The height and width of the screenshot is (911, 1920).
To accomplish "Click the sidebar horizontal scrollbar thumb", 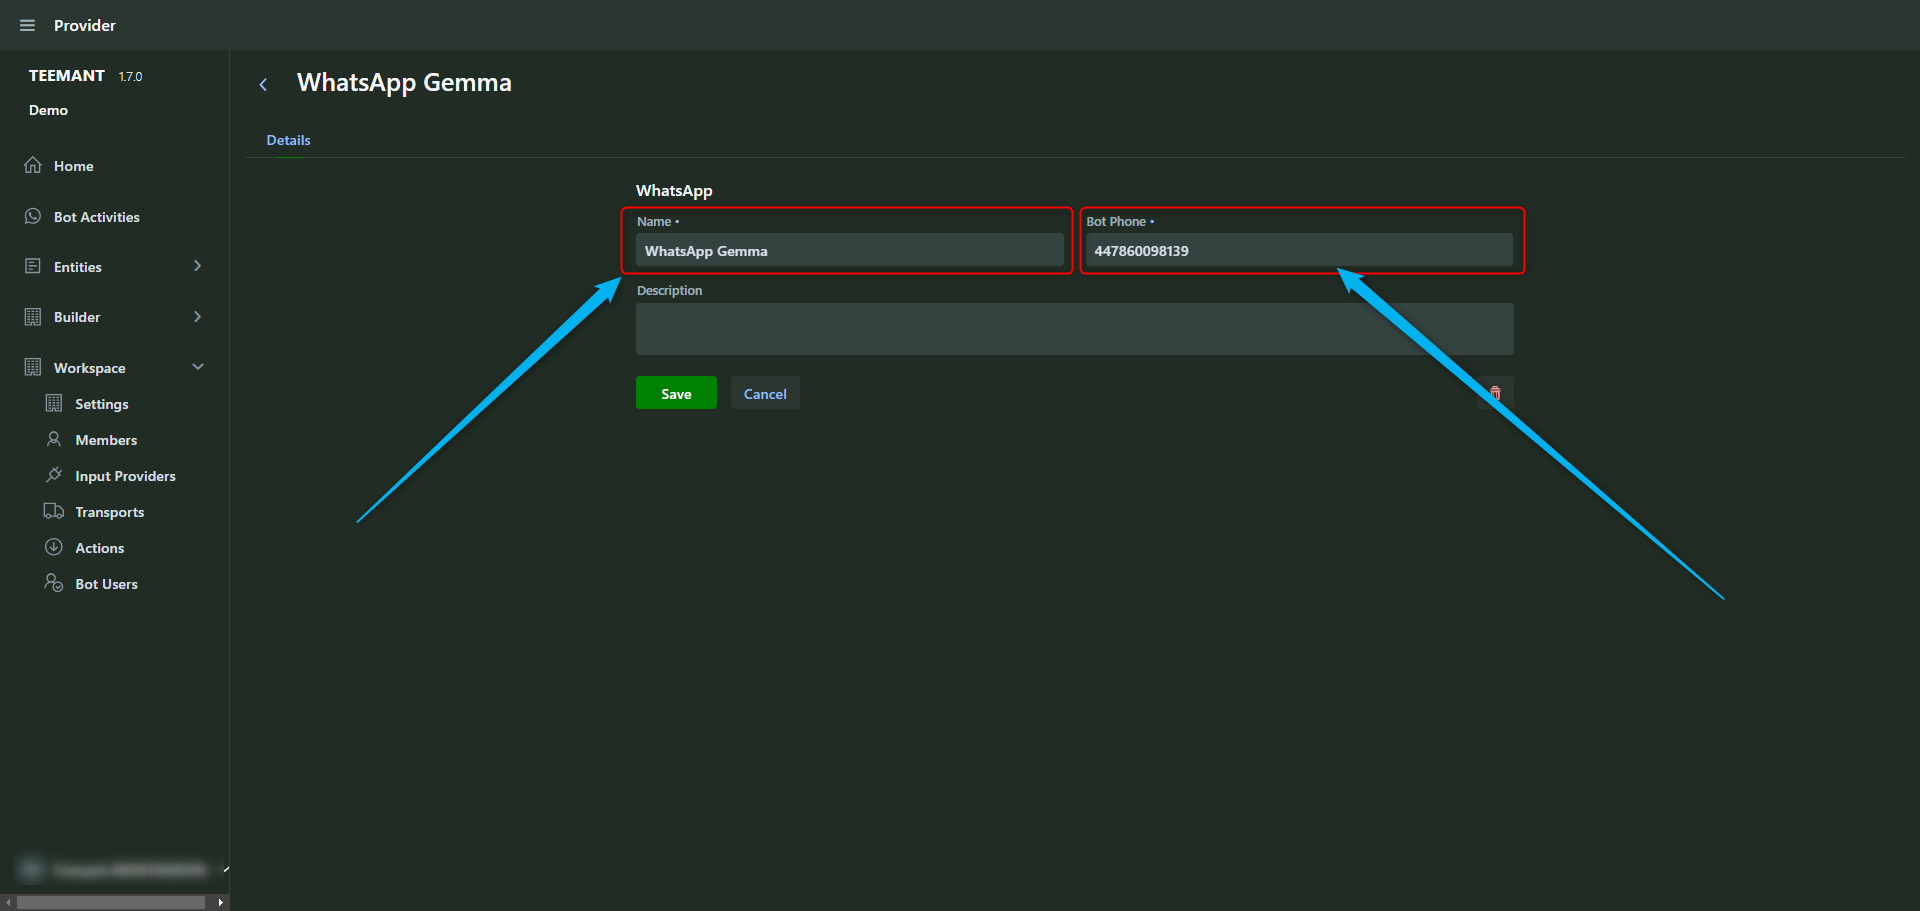I will click(x=111, y=903).
